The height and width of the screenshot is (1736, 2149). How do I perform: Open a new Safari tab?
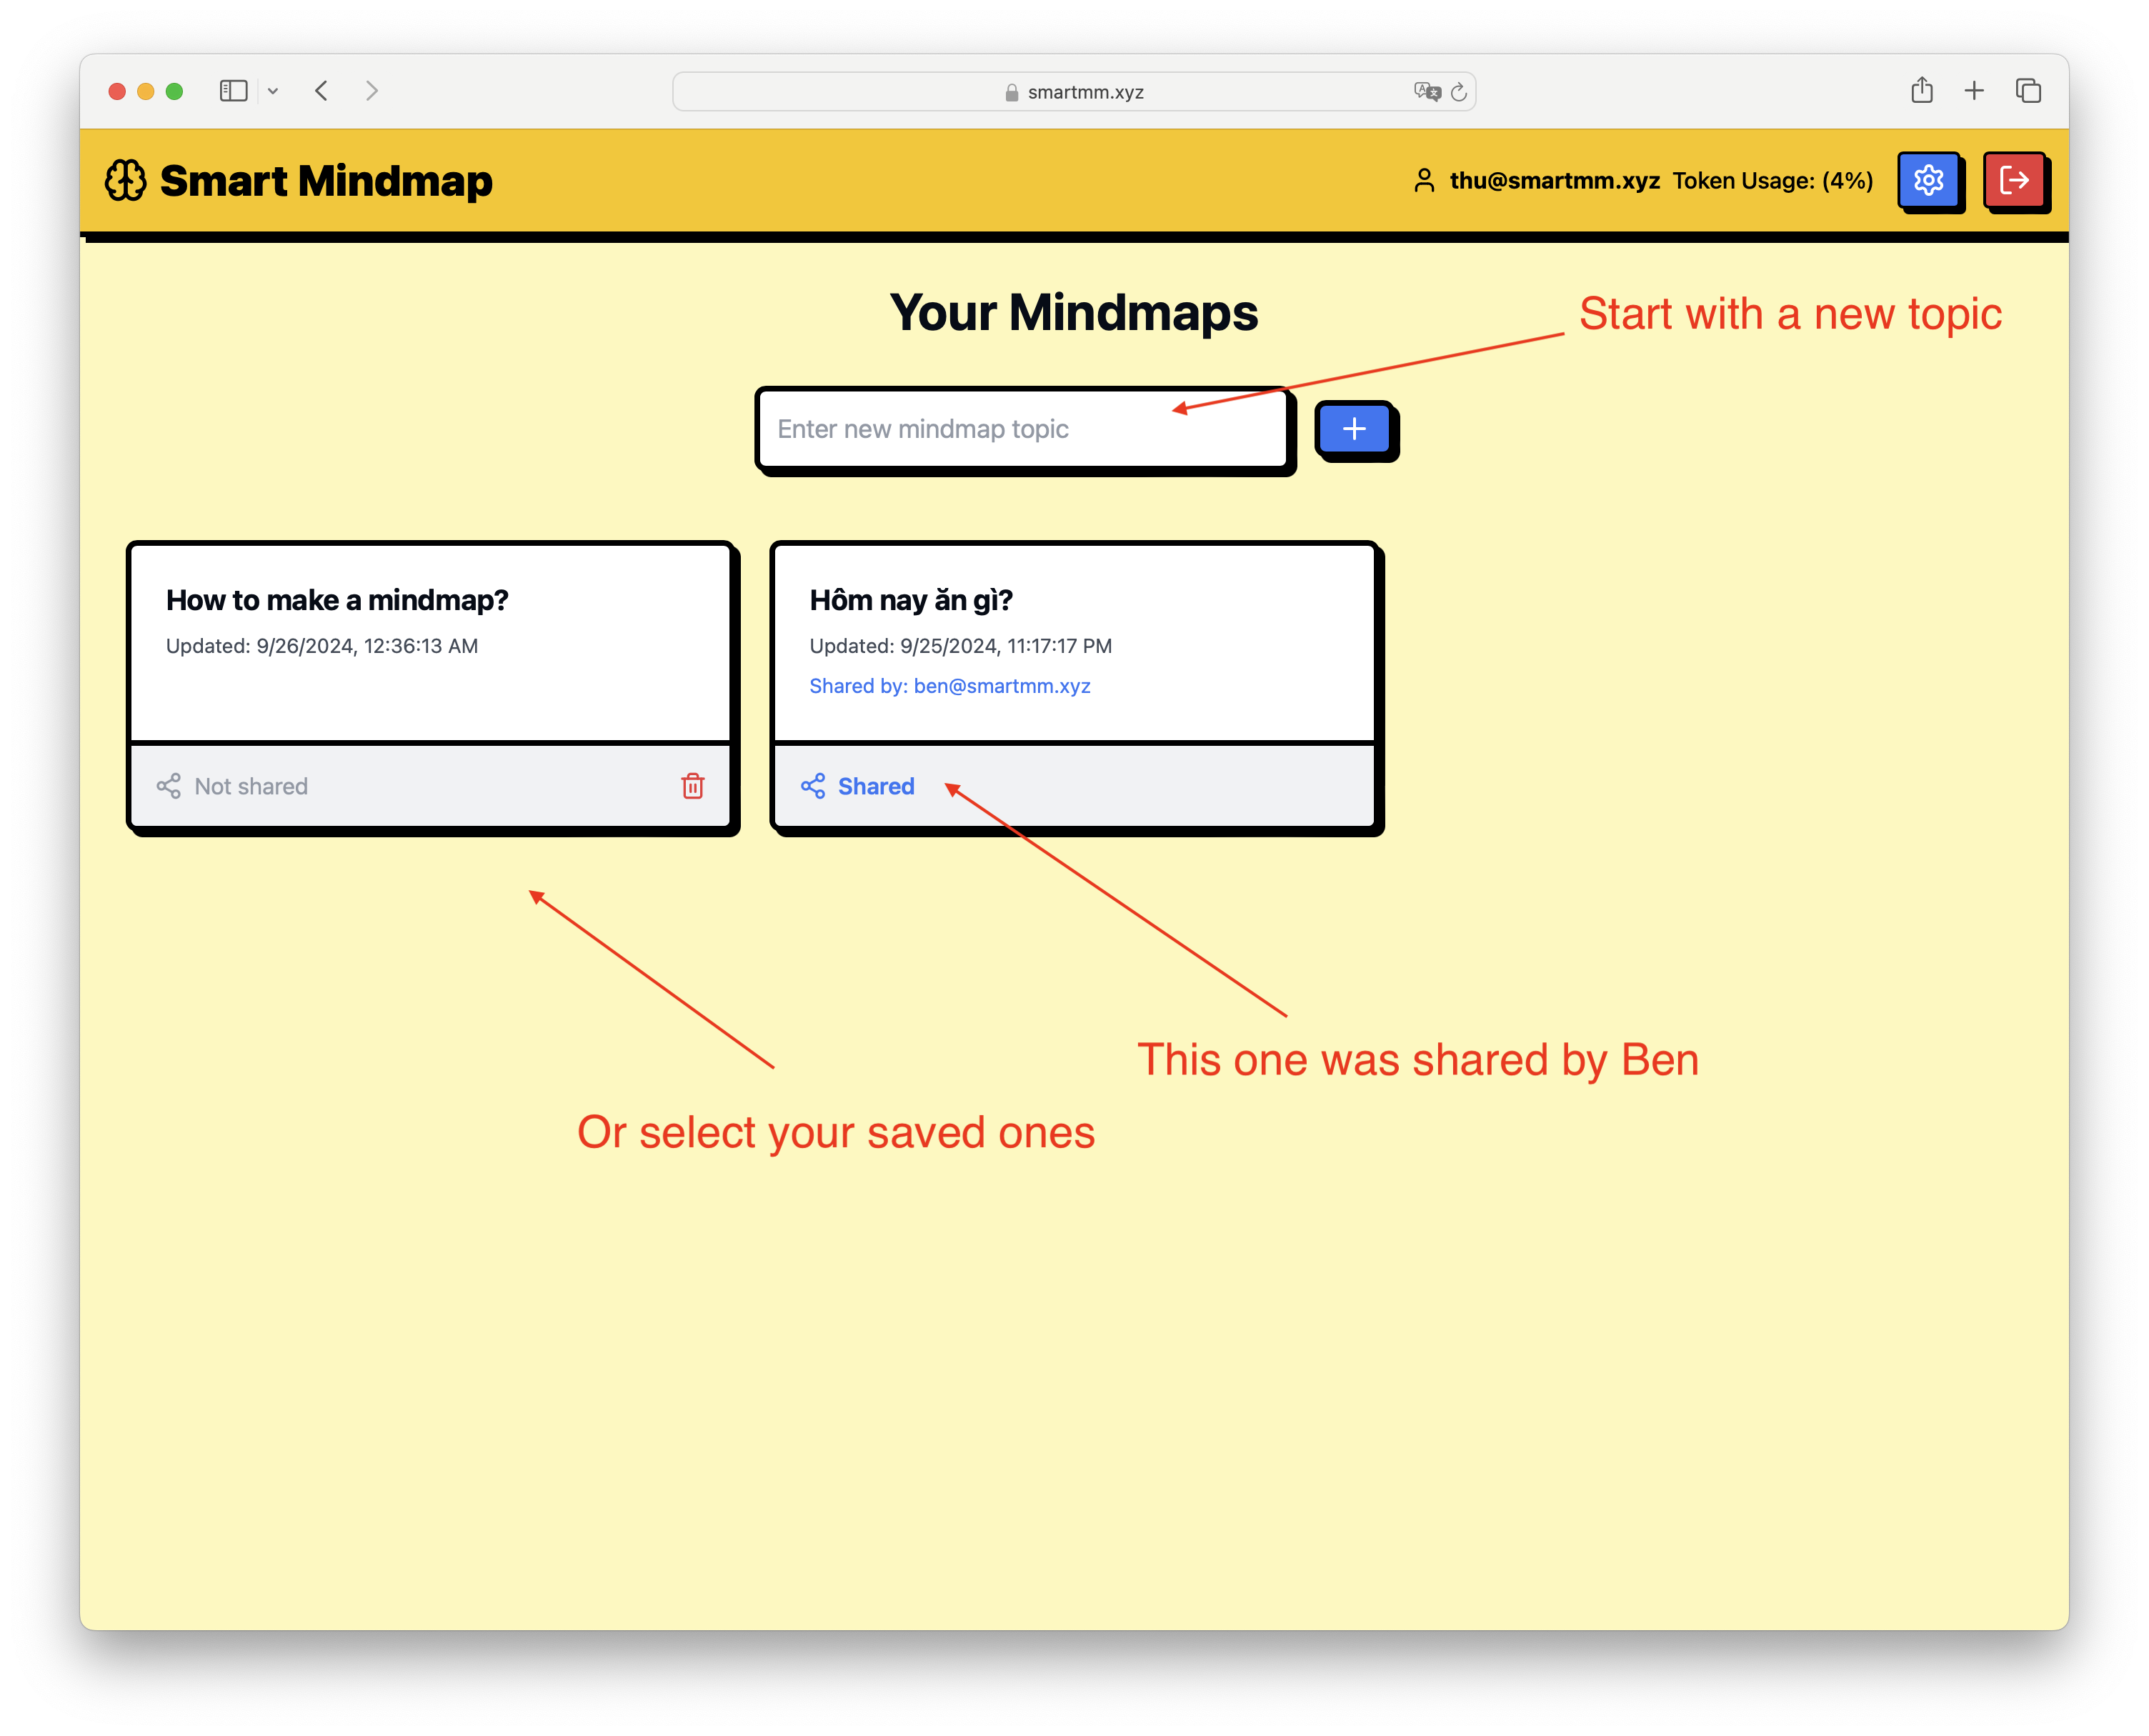tap(1974, 91)
